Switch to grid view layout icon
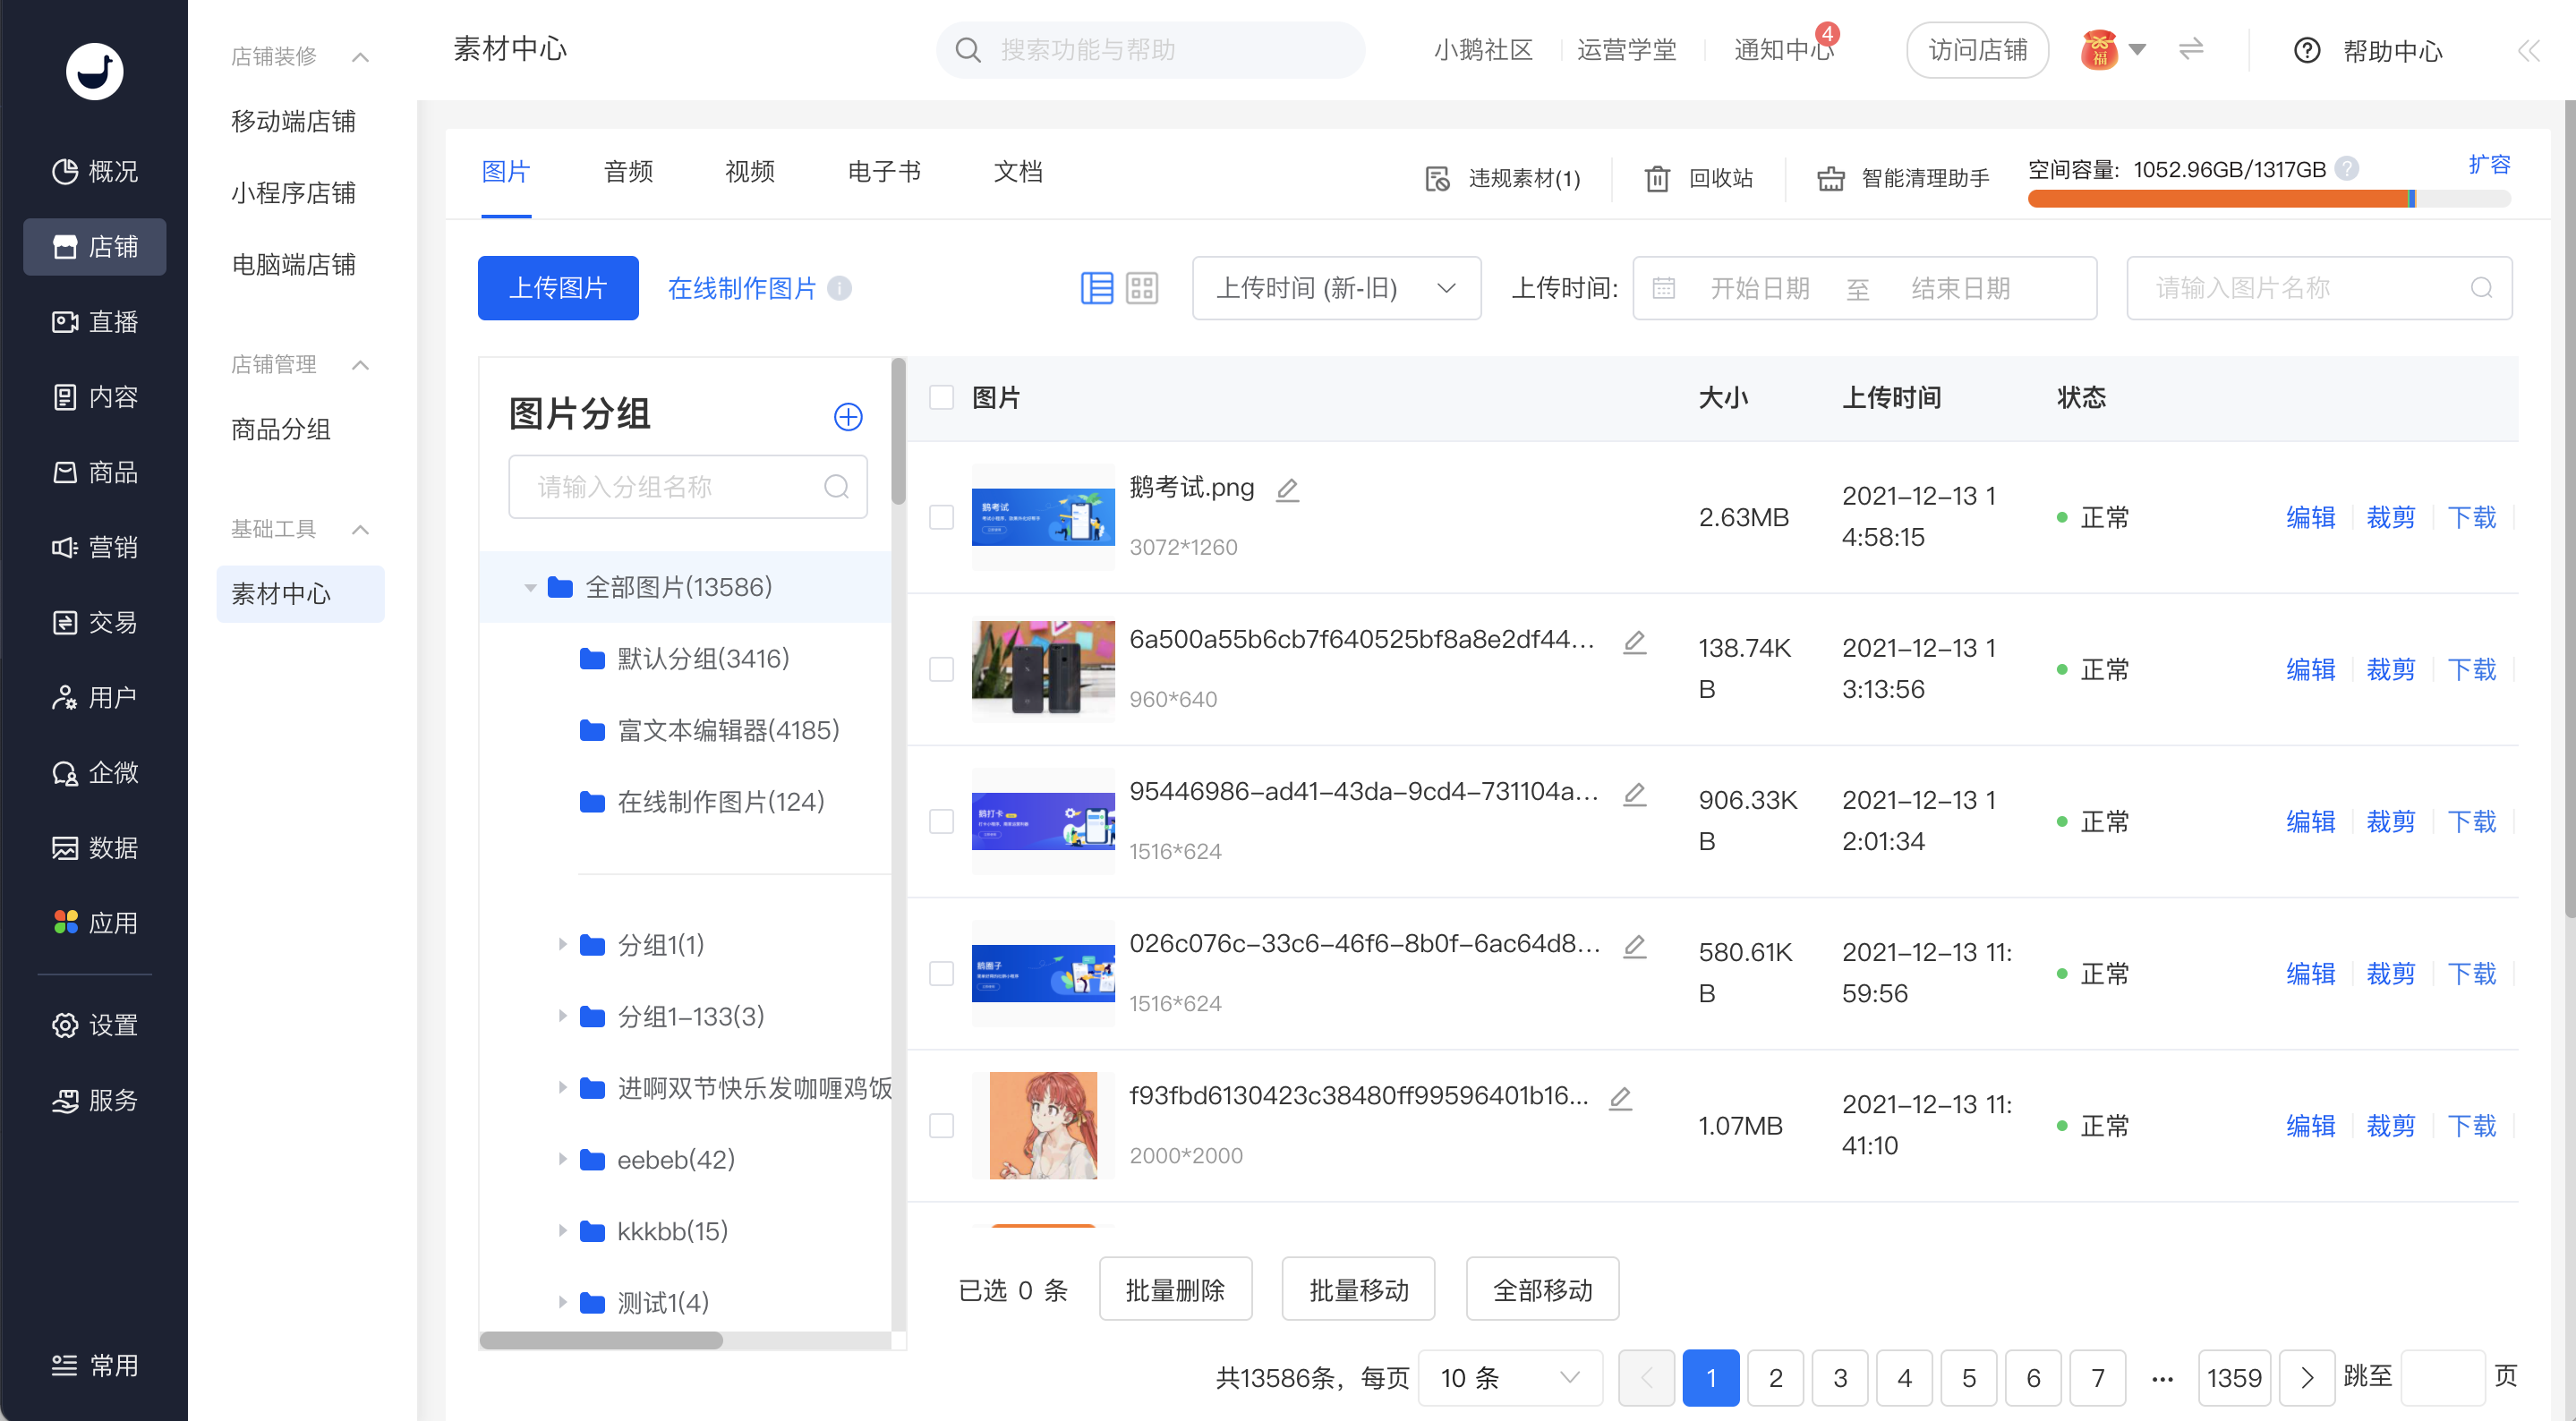The width and height of the screenshot is (2576, 1421). click(1142, 288)
